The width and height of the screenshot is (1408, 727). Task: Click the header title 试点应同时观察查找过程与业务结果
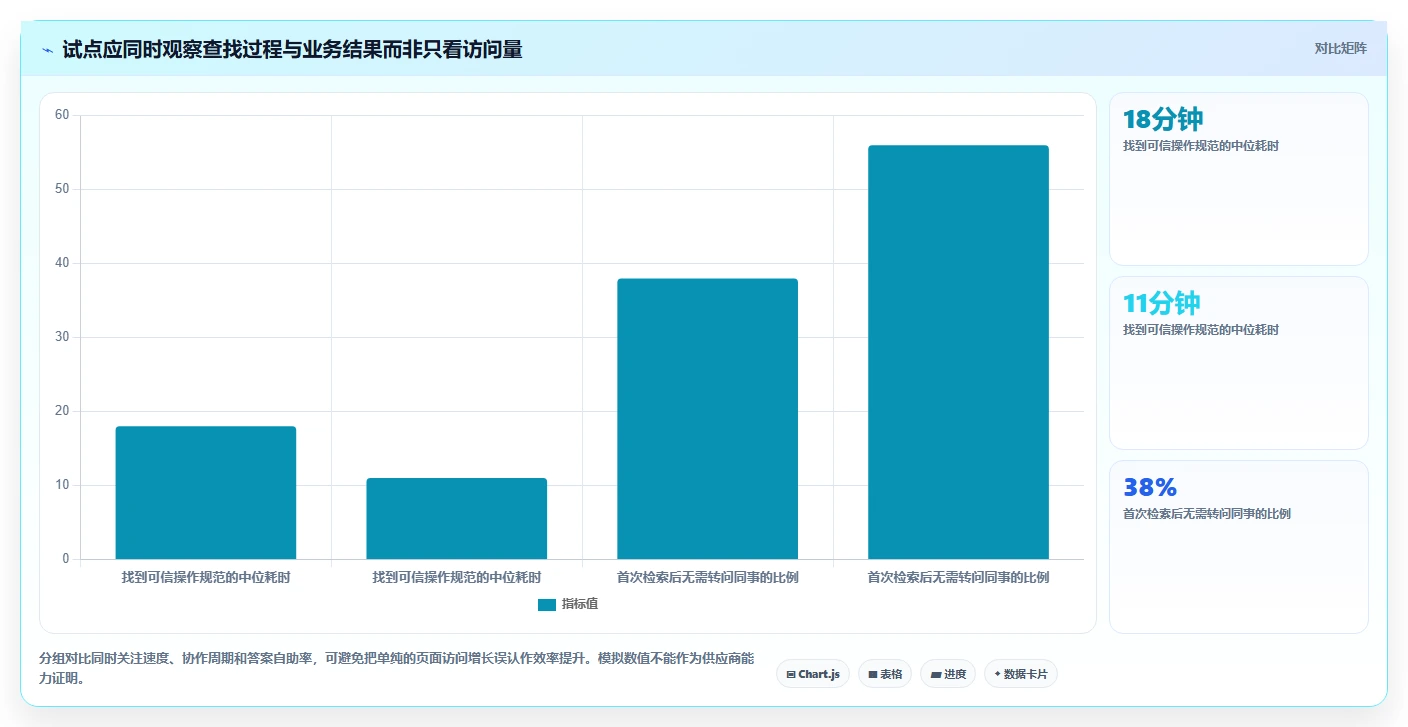292,49
